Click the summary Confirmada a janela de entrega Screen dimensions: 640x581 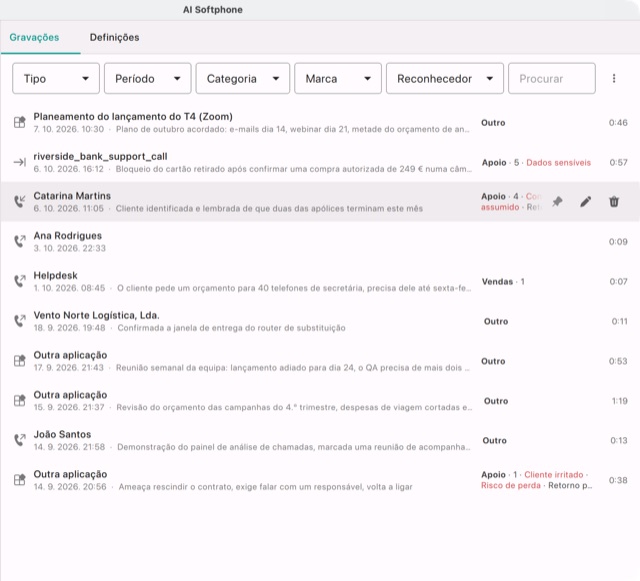coord(231,328)
